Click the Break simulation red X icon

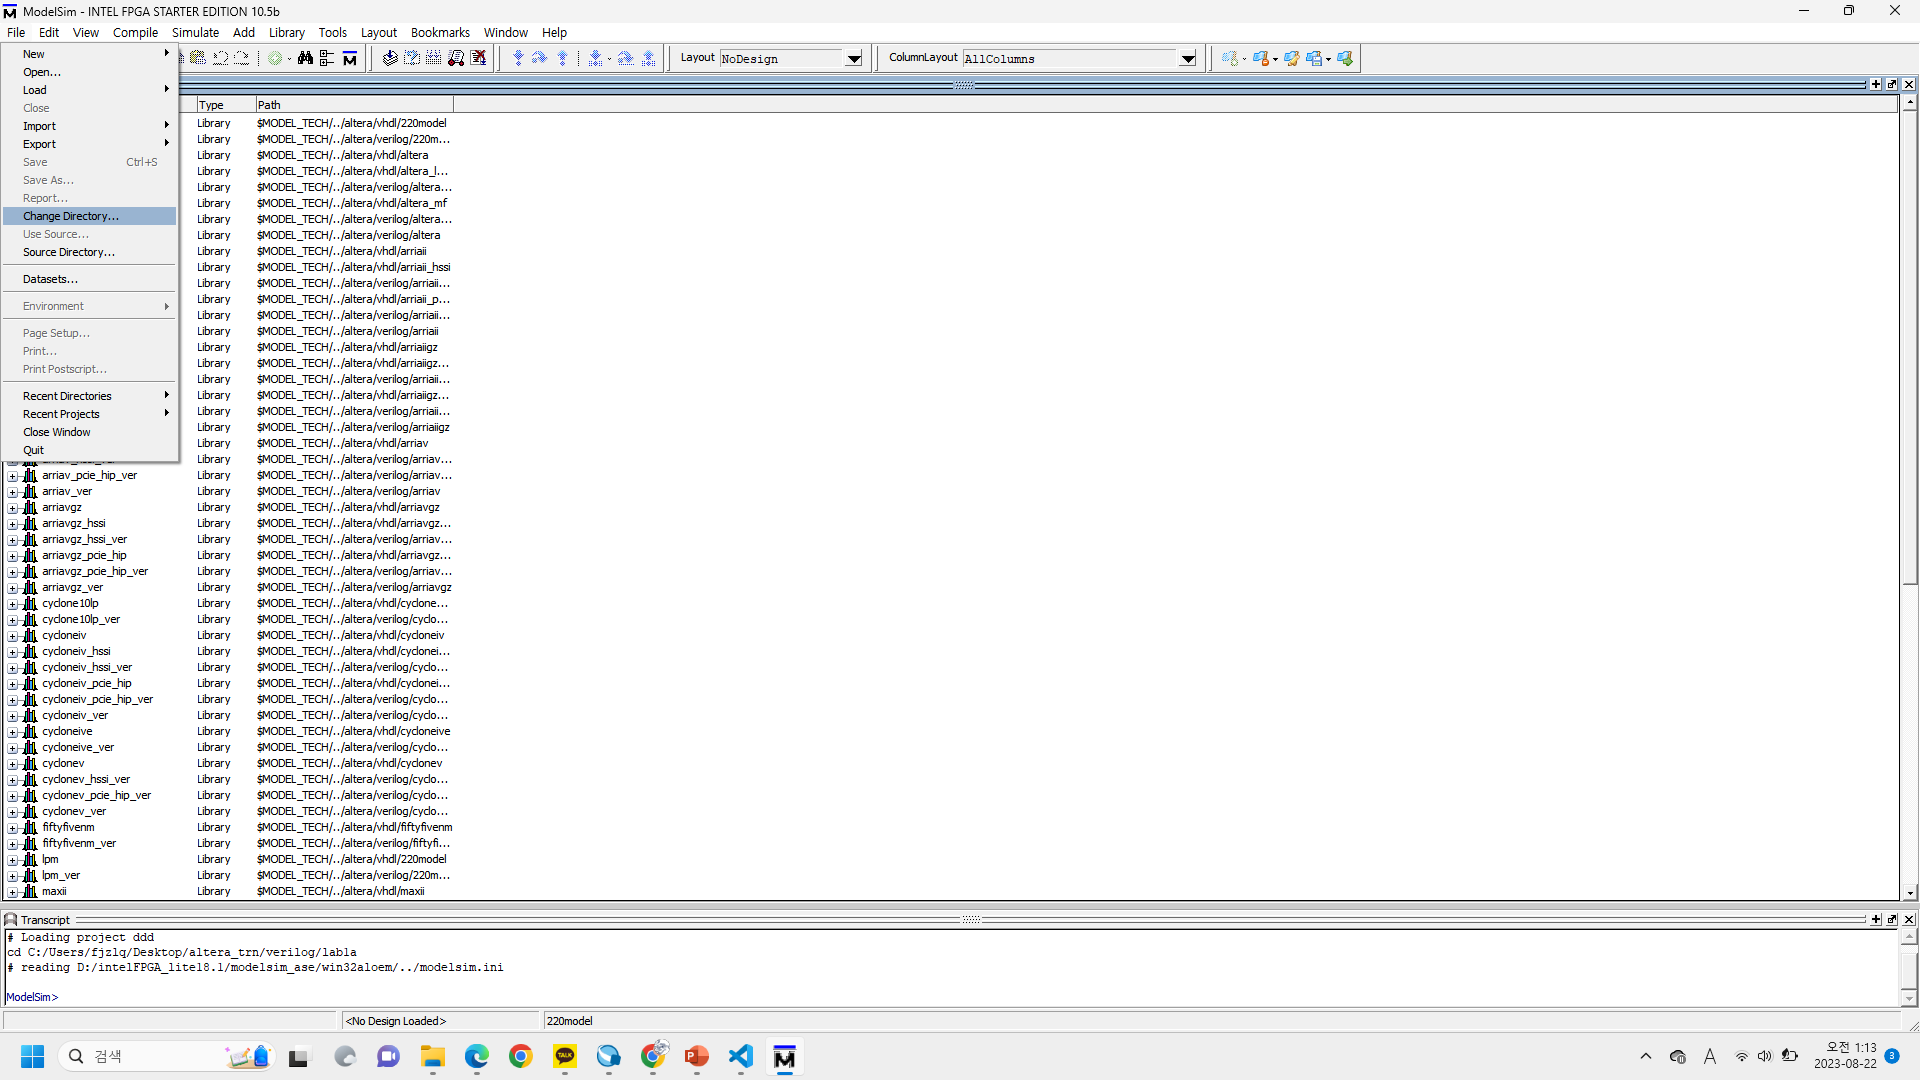pyautogui.click(x=479, y=58)
